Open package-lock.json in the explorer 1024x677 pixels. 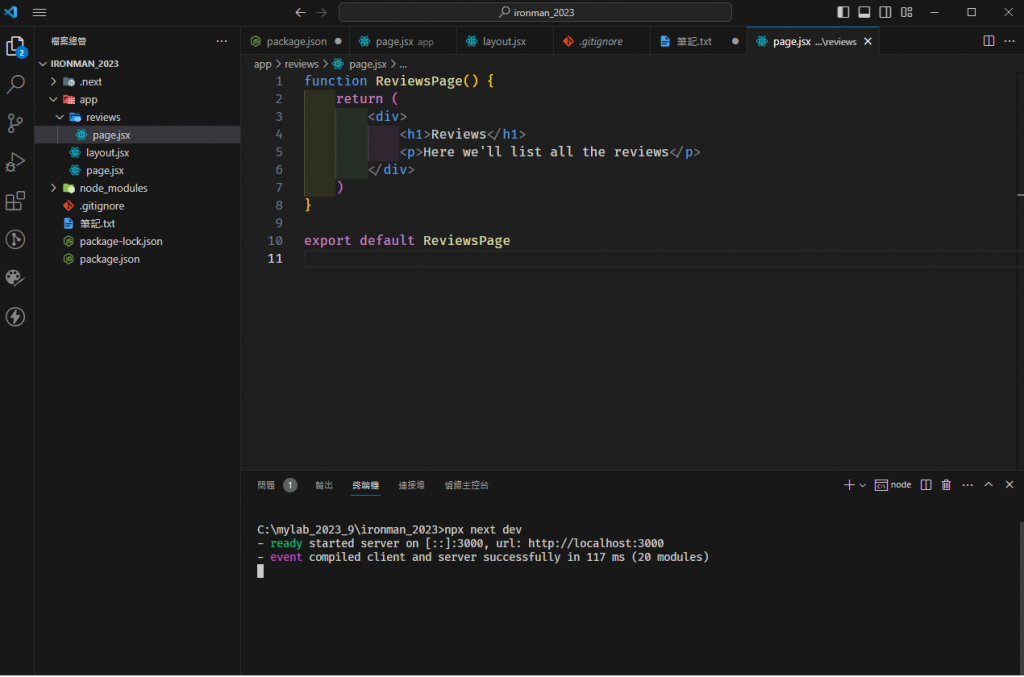(120, 241)
